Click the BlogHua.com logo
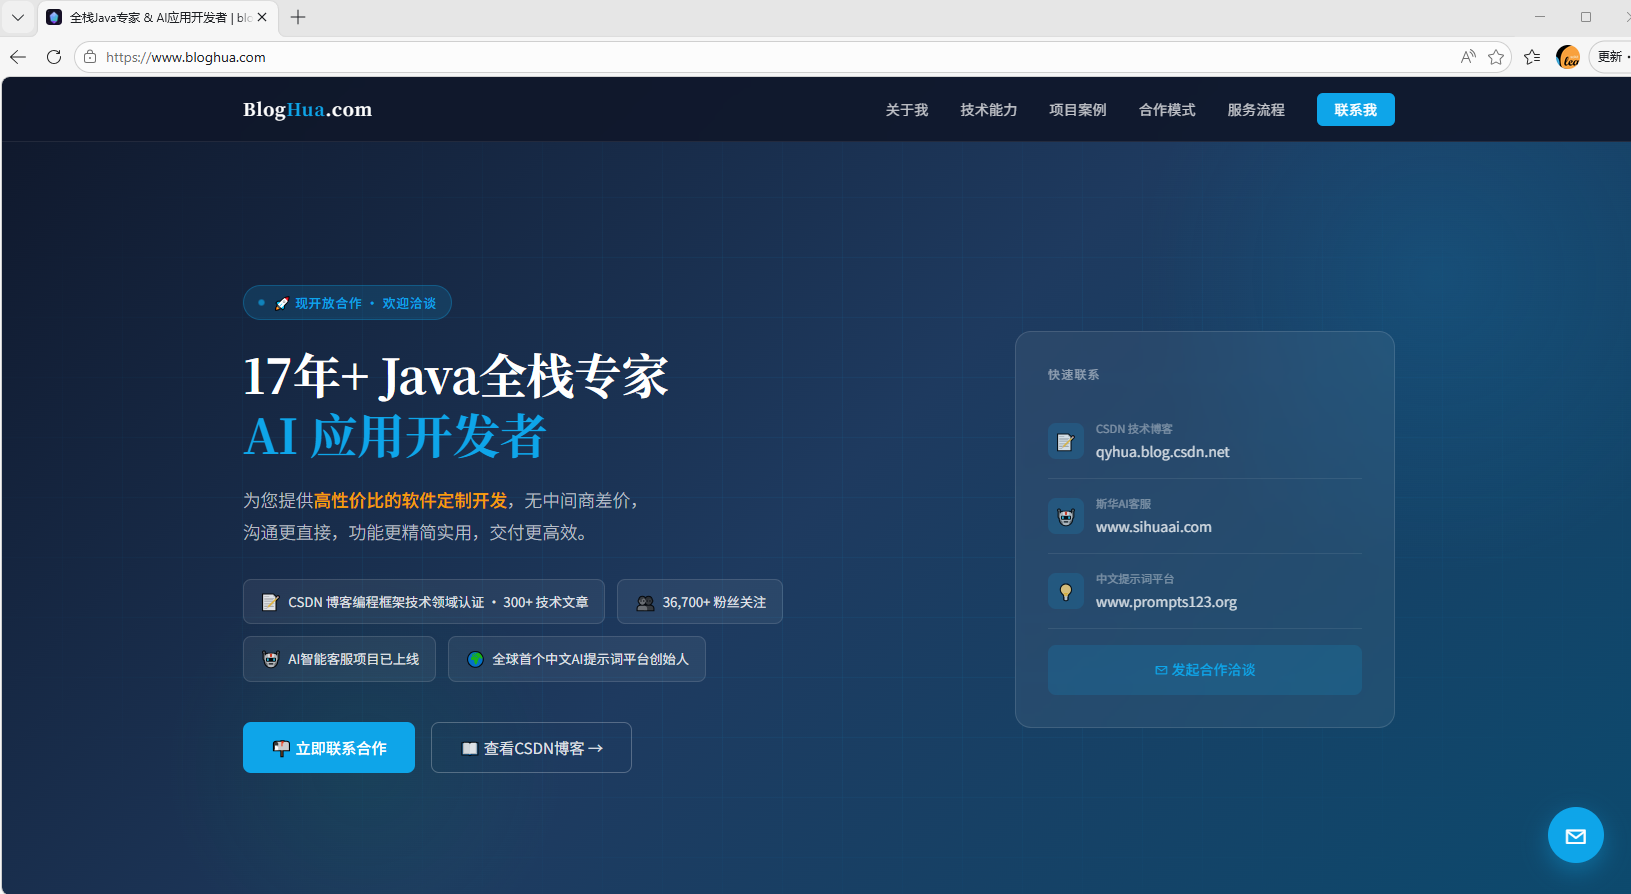1631x894 pixels. click(x=307, y=109)
